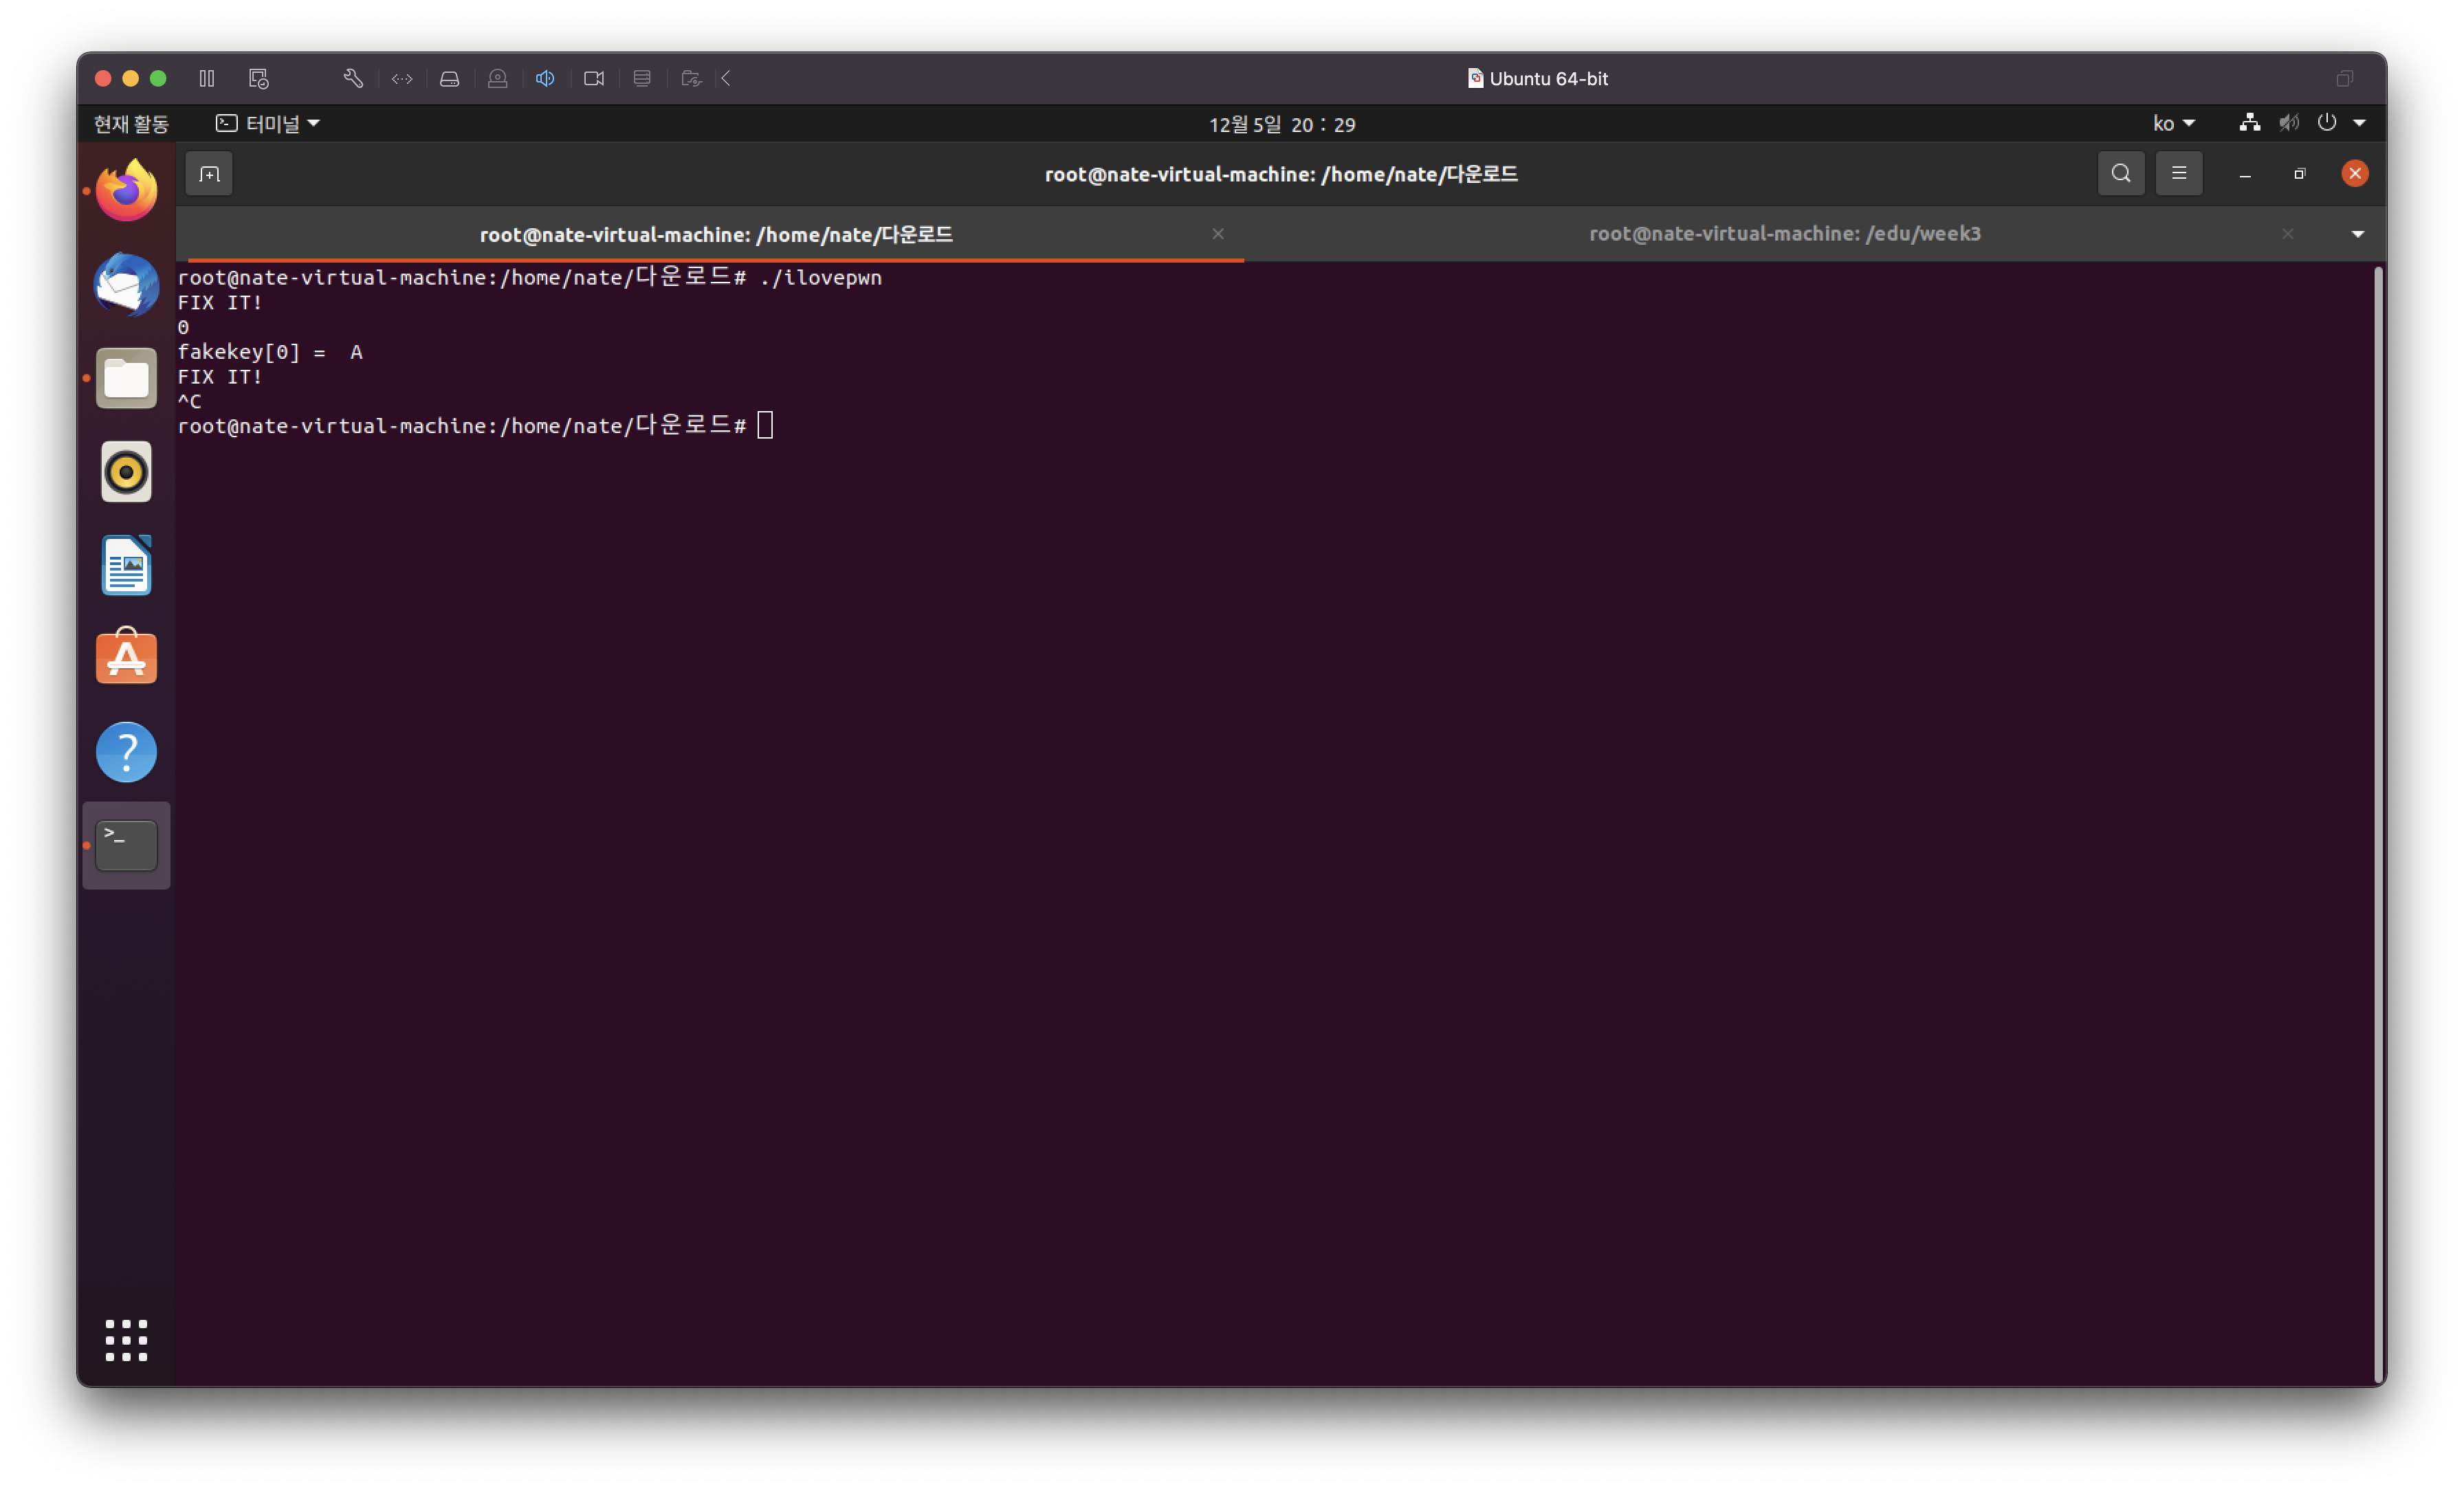Expand the terminal tab list arrow
The image size is (2464, 1489).
2357,234
